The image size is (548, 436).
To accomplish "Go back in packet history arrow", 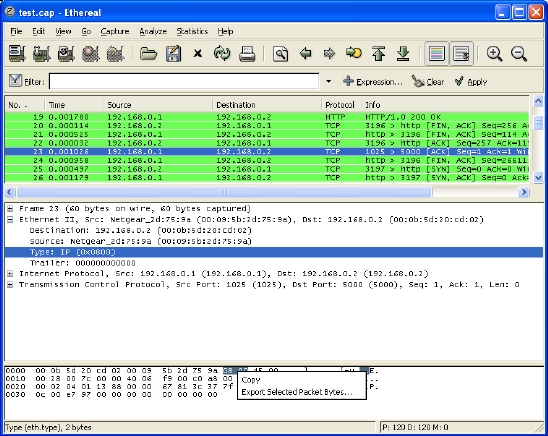I will [305, 53].
